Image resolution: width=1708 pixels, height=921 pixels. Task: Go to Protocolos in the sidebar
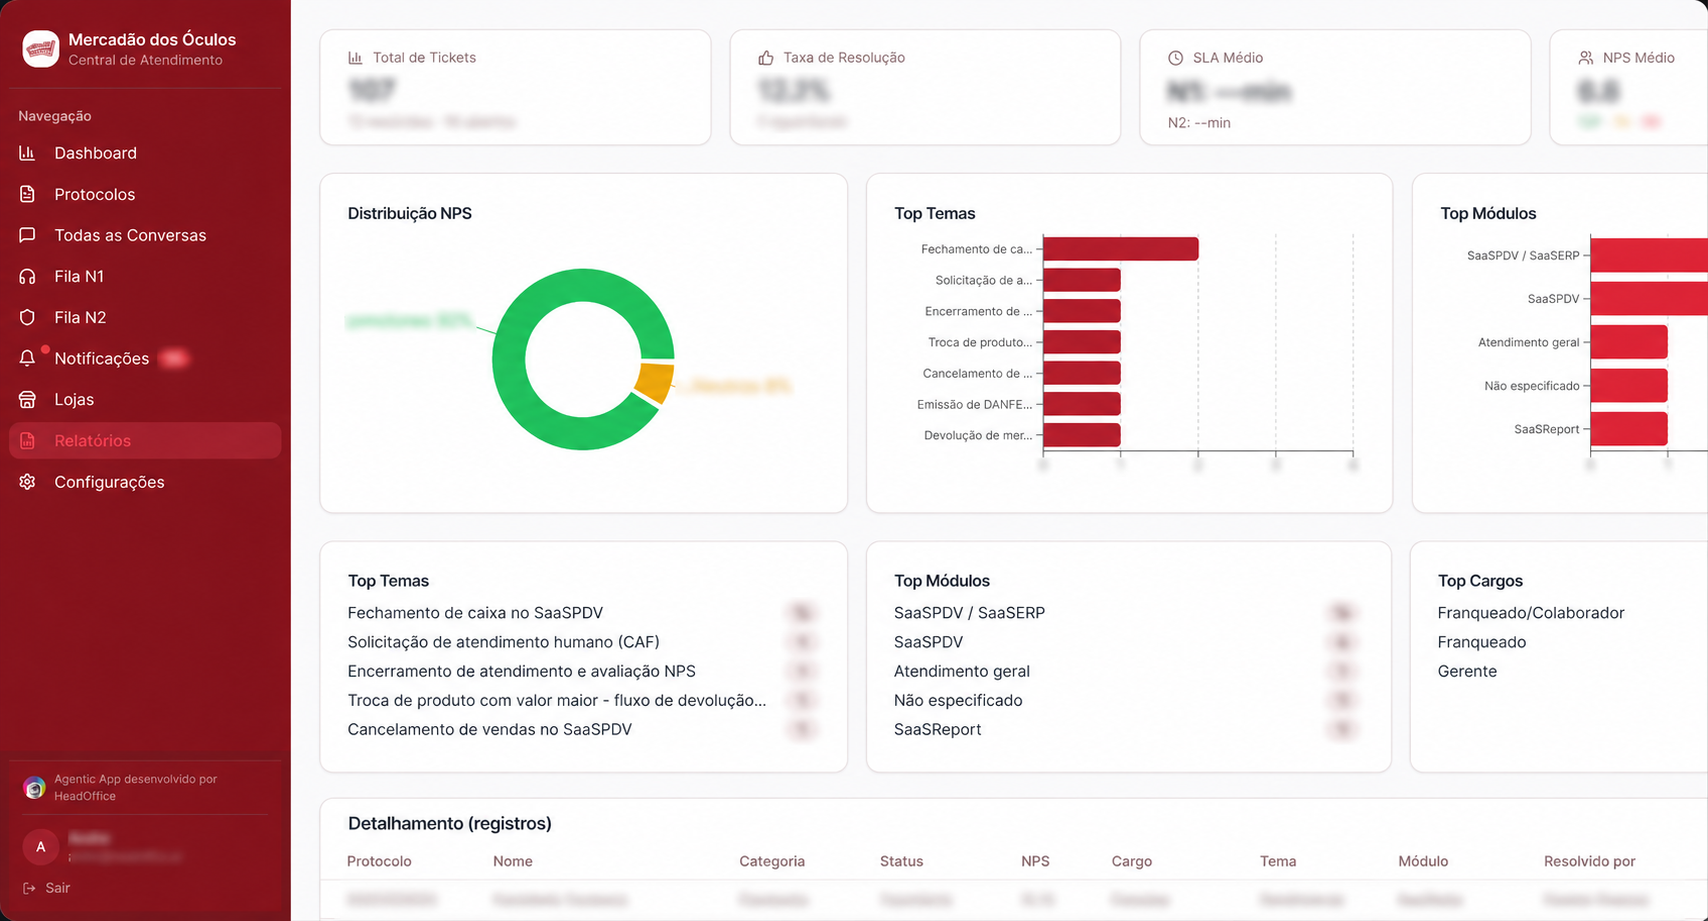[x=145, y=194]
